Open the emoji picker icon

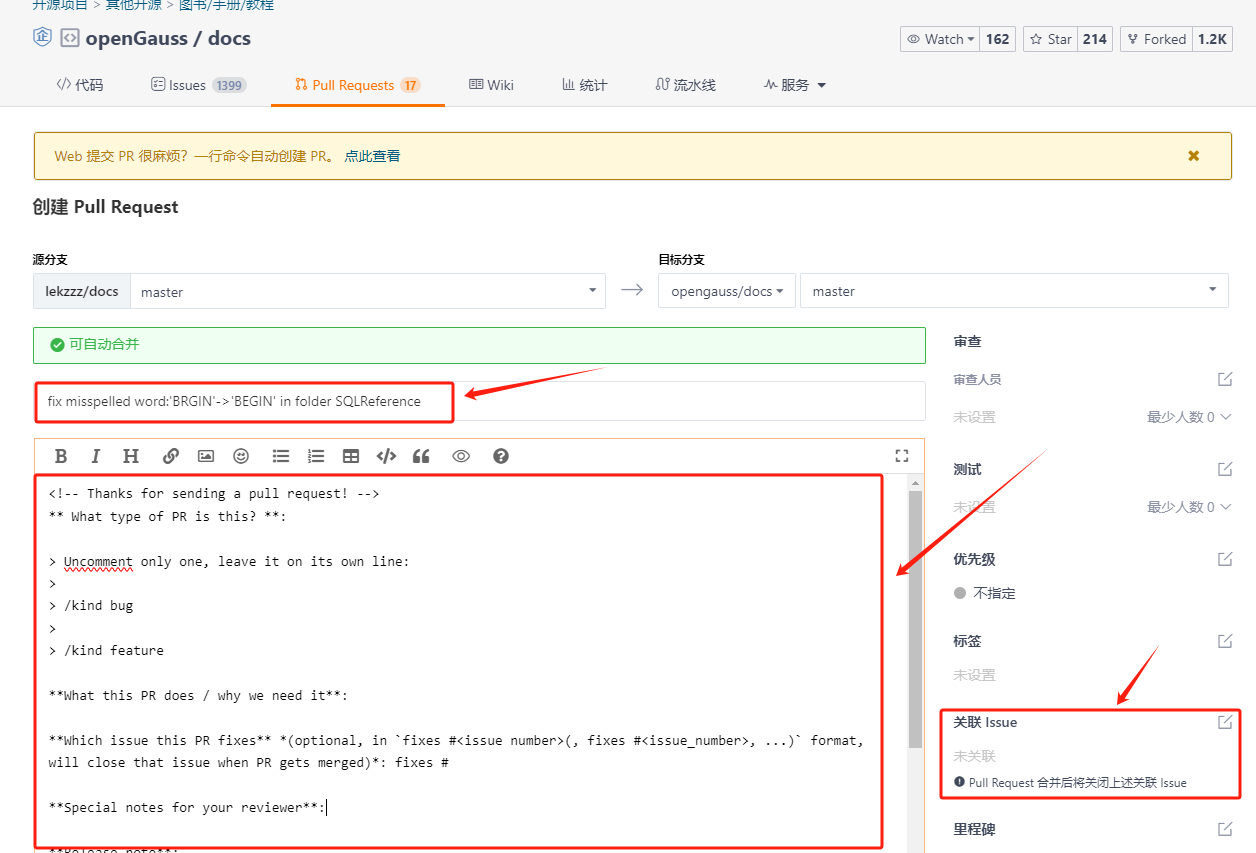pos(241,456)
